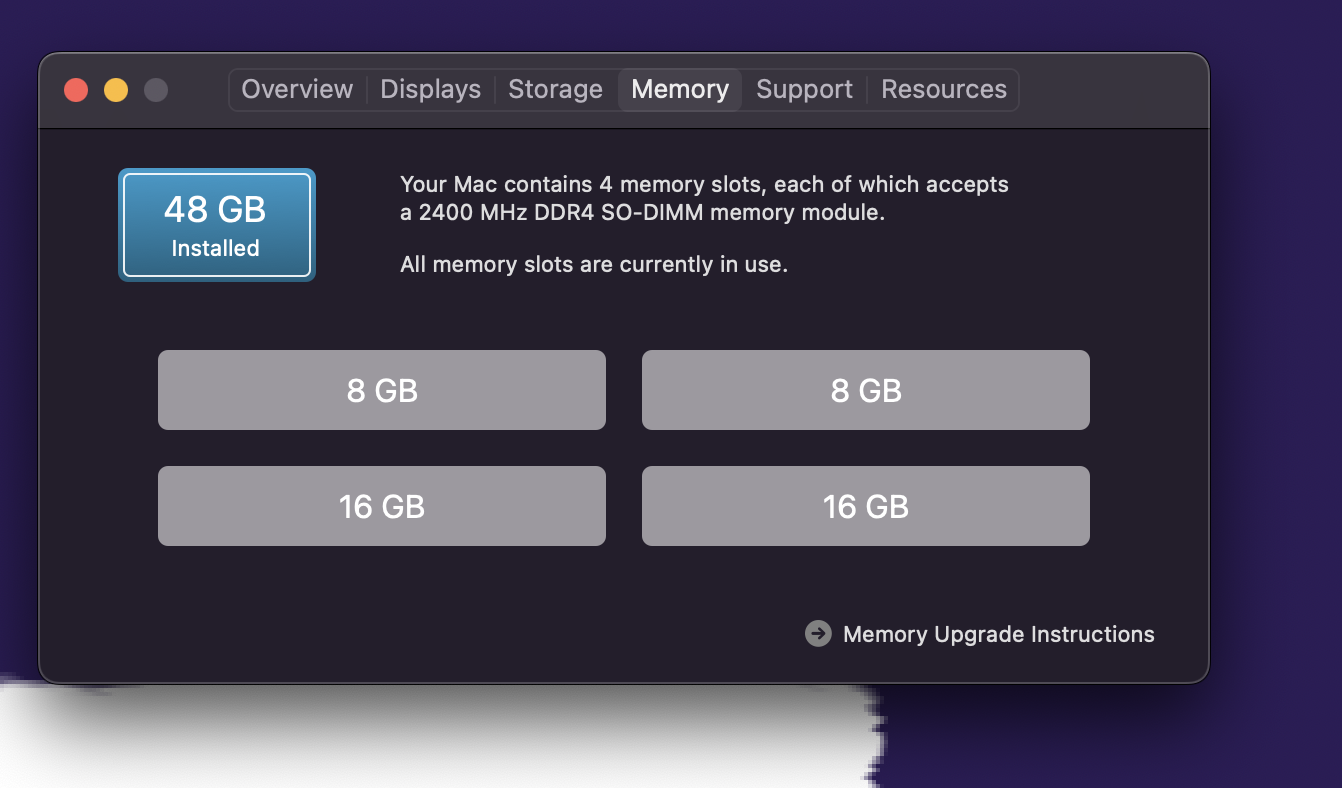This screenshot has height=788, width=1342.
Task: Click the first 8 GB memory module slot
Action: pos(381,390)
